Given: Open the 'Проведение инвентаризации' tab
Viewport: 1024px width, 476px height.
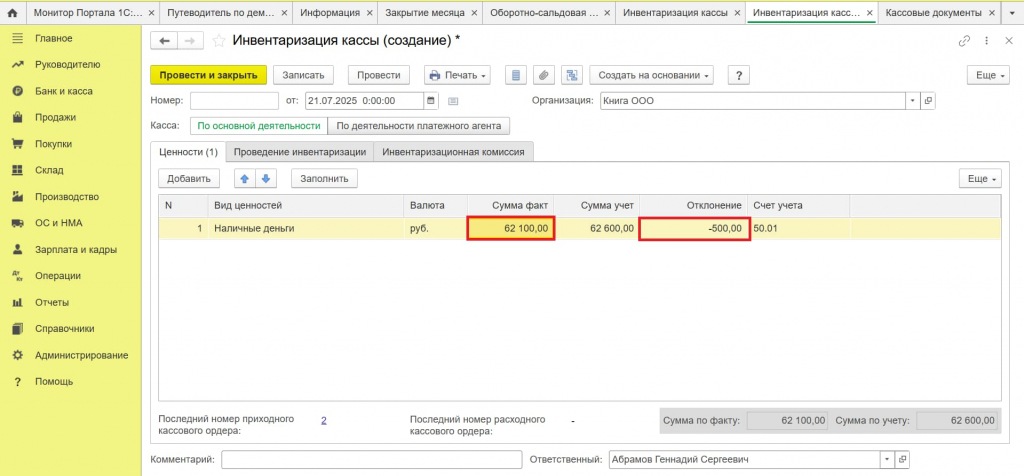Looking at the screenshot, I should (300, 152).
